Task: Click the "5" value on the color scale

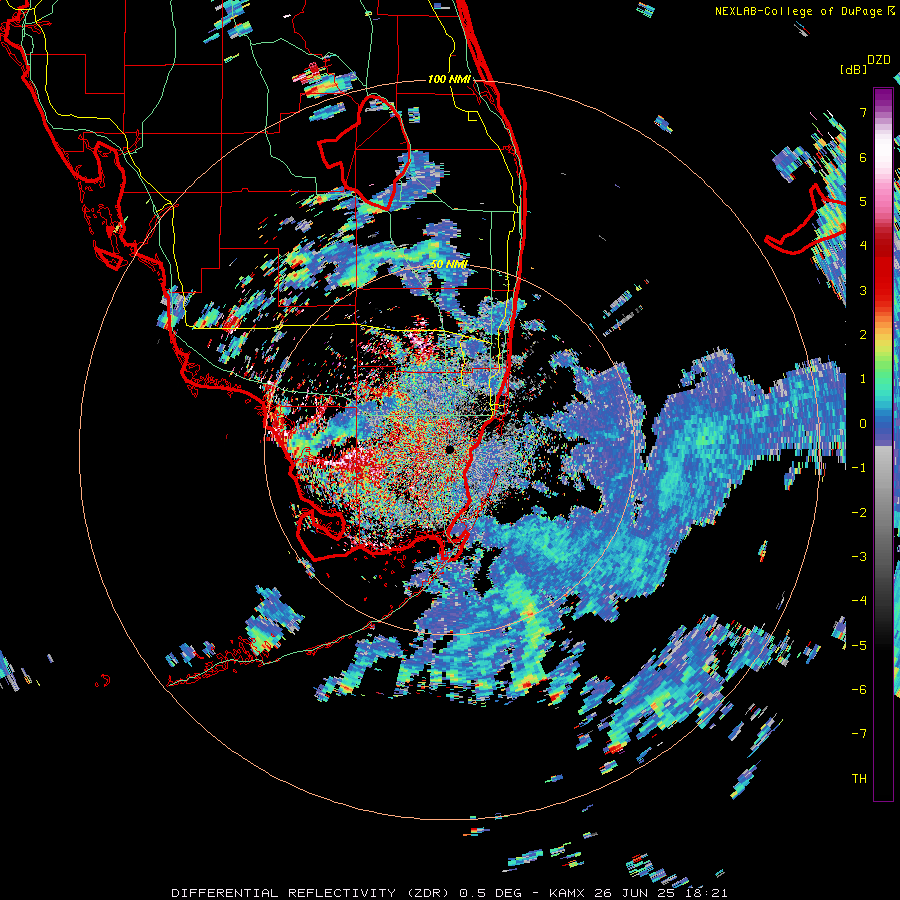Action: click(863, 201)
